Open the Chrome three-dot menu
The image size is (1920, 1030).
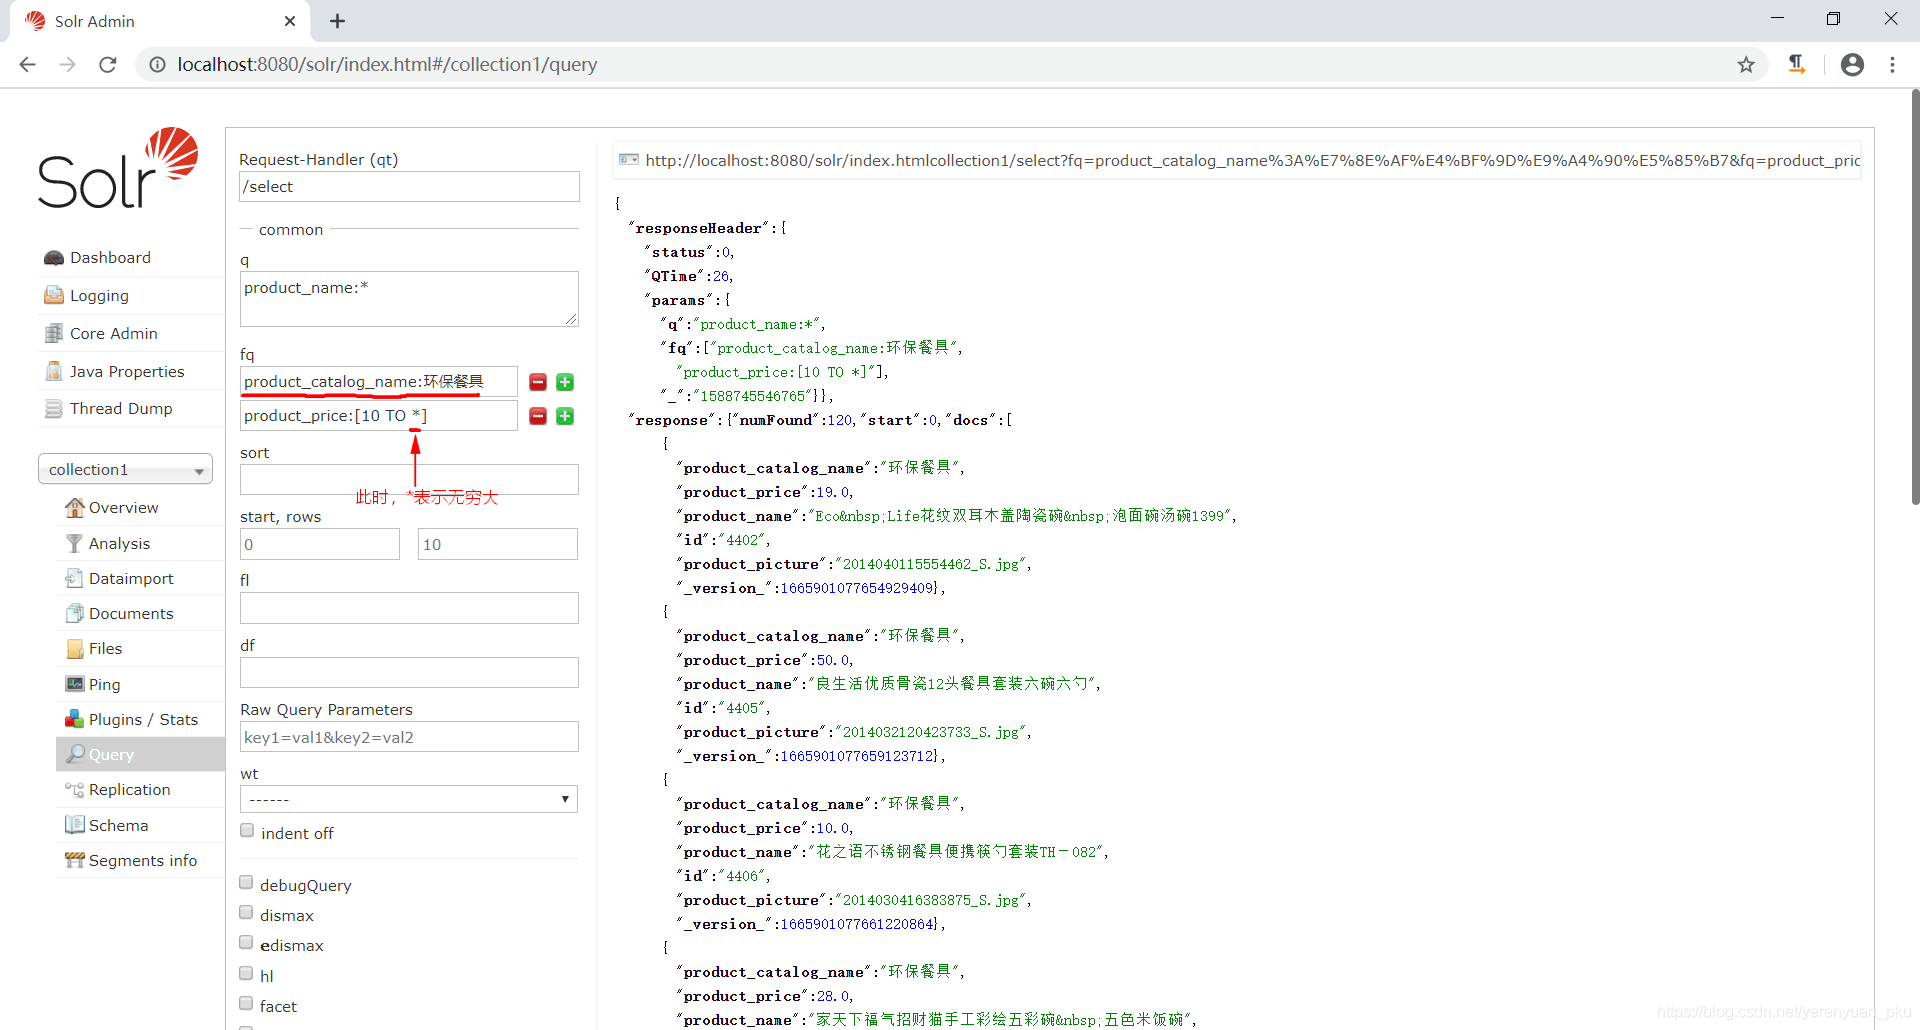[x=1892, y=65]
